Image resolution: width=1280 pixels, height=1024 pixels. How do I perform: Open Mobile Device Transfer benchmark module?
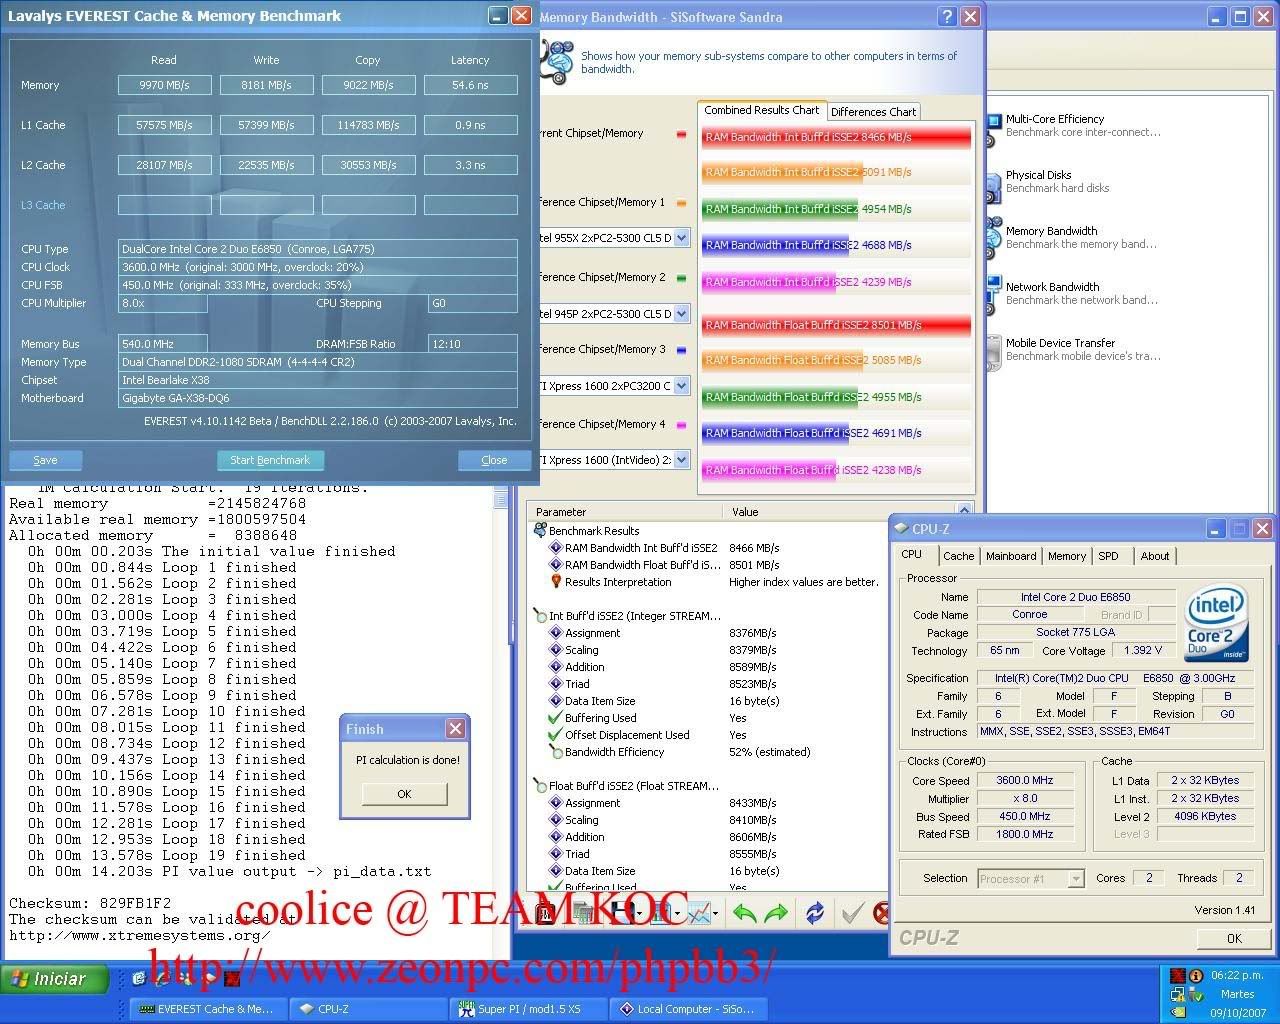pos(1072,349)
